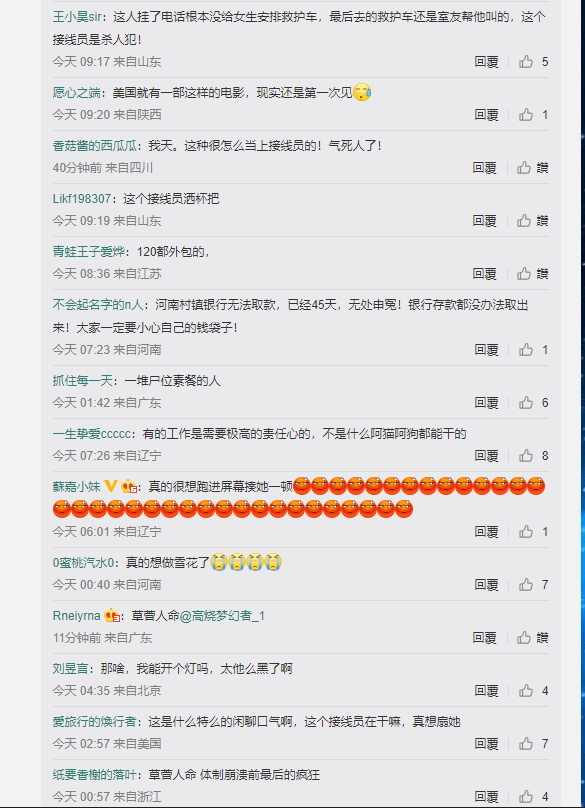The height and width of the screenshot is (808, 585).
Task: Click thumbs-up on 0蜜桃汽水0's comment
Action: coord(526,584)
